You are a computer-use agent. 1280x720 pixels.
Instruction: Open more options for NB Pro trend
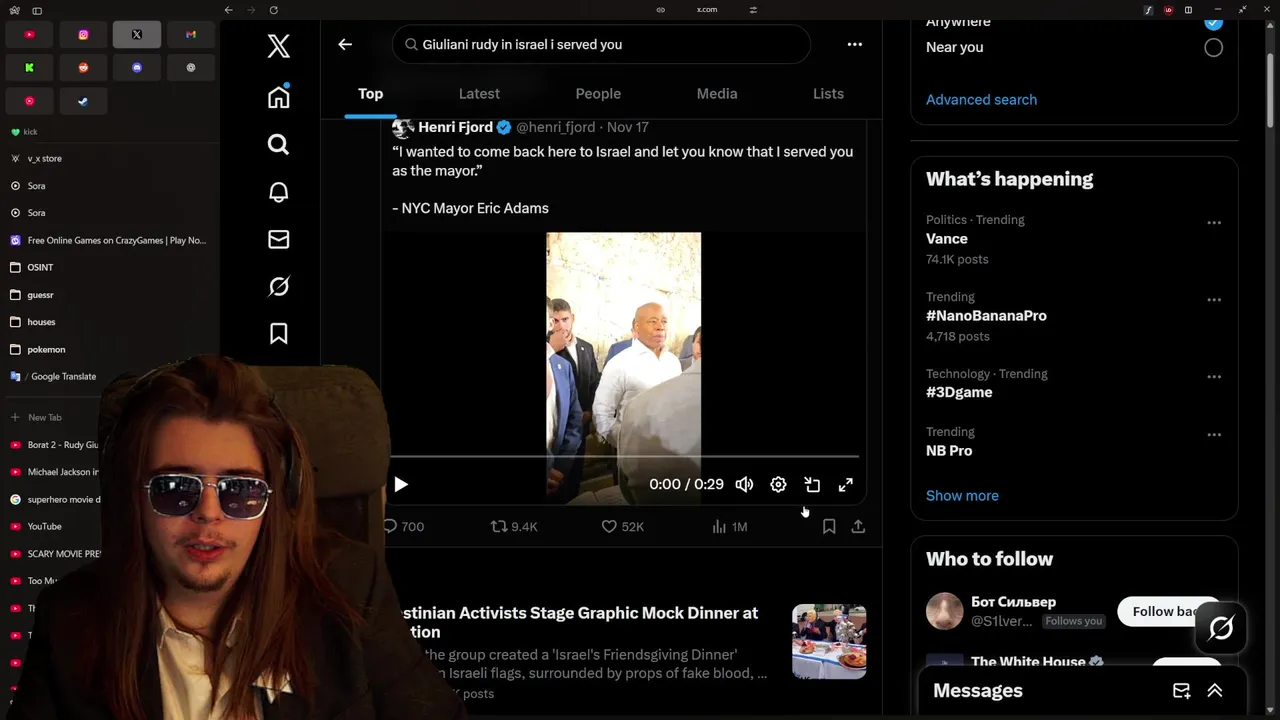1214,435
